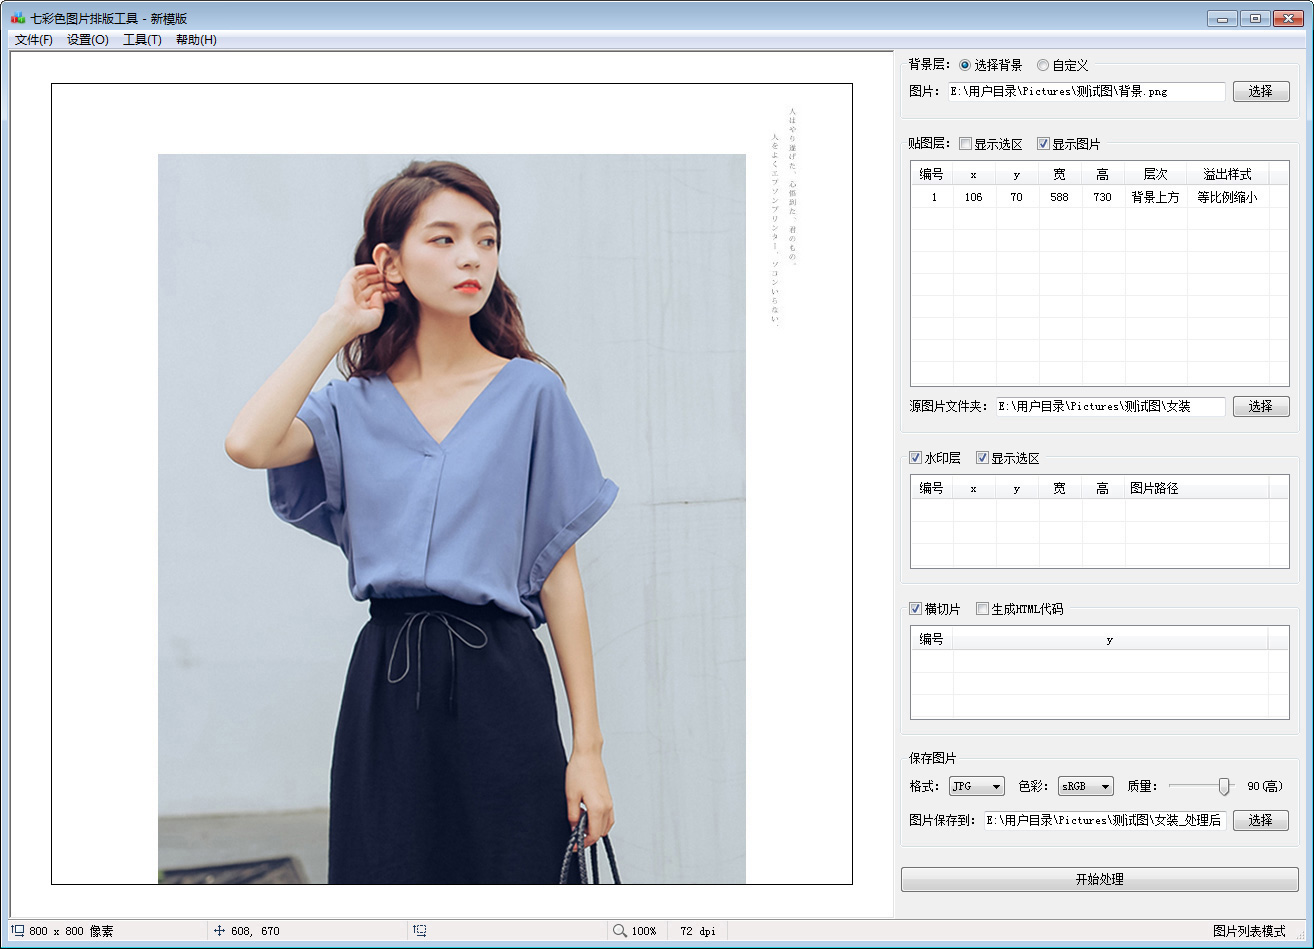The width and height of the screenshot is (1314, 949).
Task: Click the 106 x cell
Action: [974, 197]
